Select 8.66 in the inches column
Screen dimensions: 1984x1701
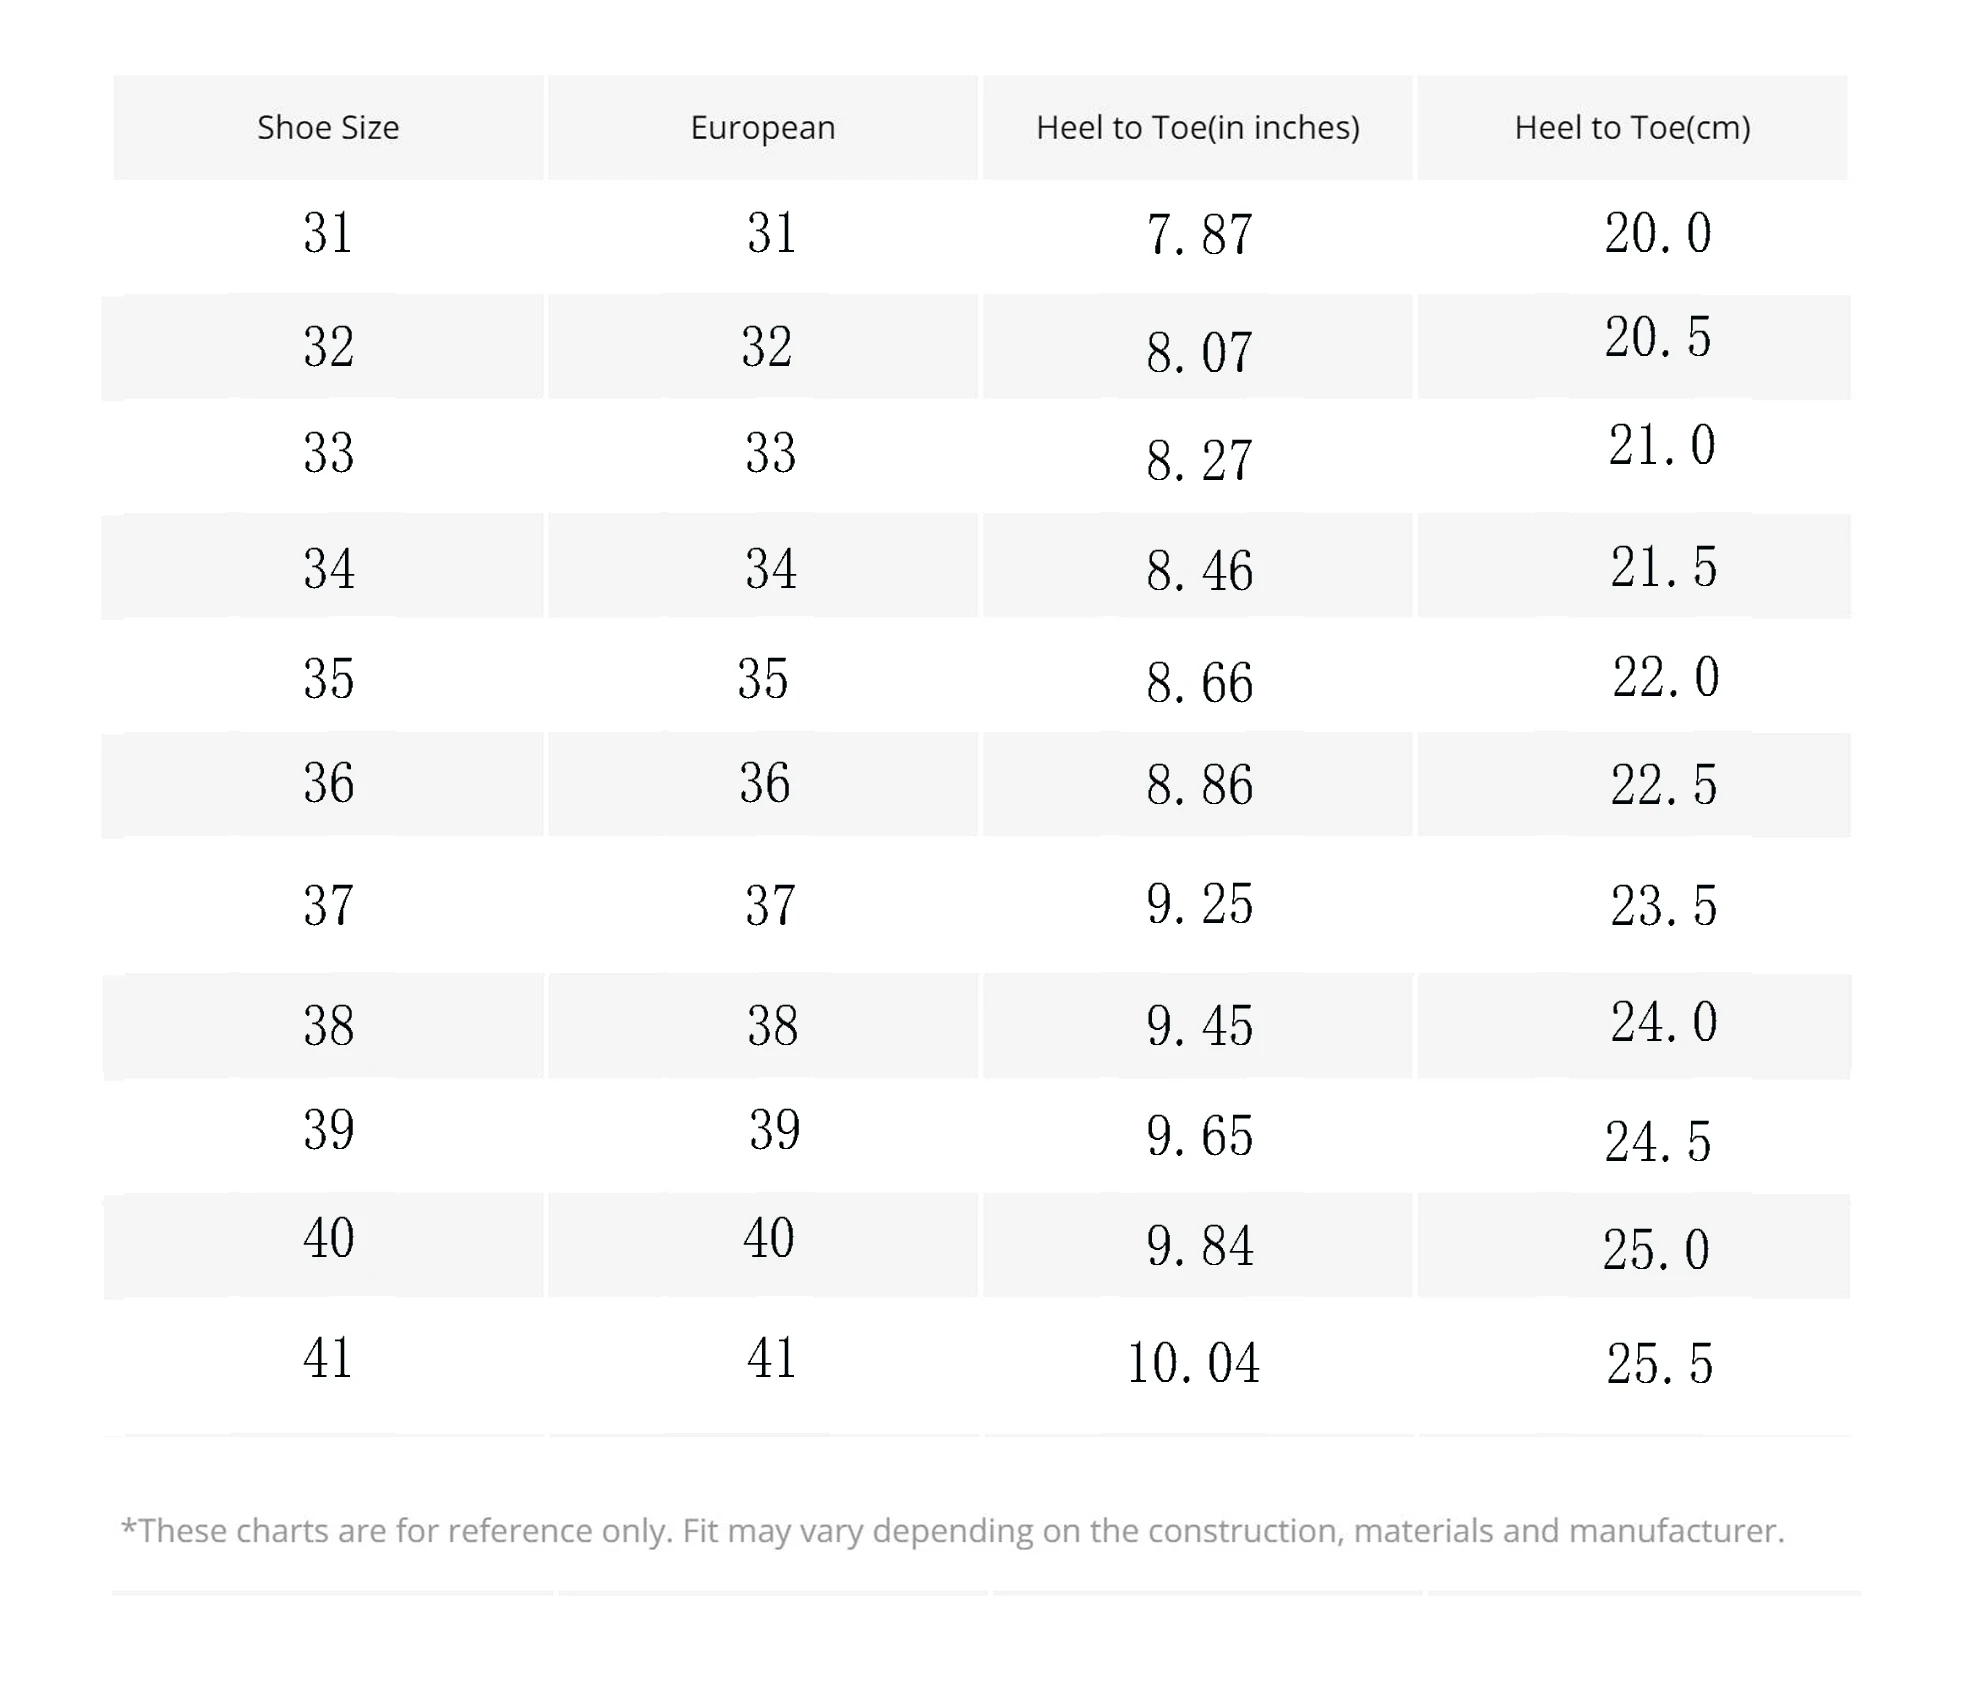pyautogui.click(x=1198, y=683)
